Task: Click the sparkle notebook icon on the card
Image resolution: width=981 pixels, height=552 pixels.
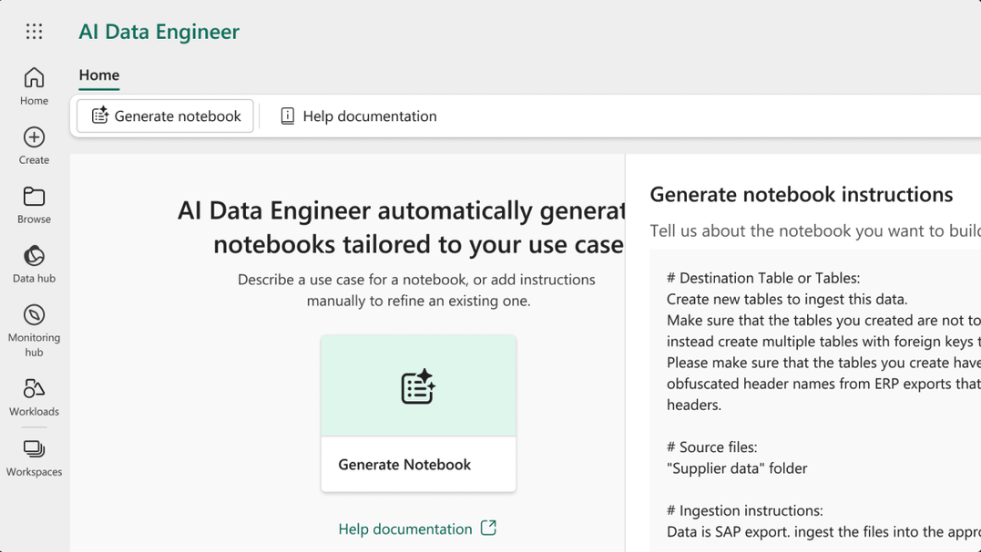Action: (x=418, y=387)
